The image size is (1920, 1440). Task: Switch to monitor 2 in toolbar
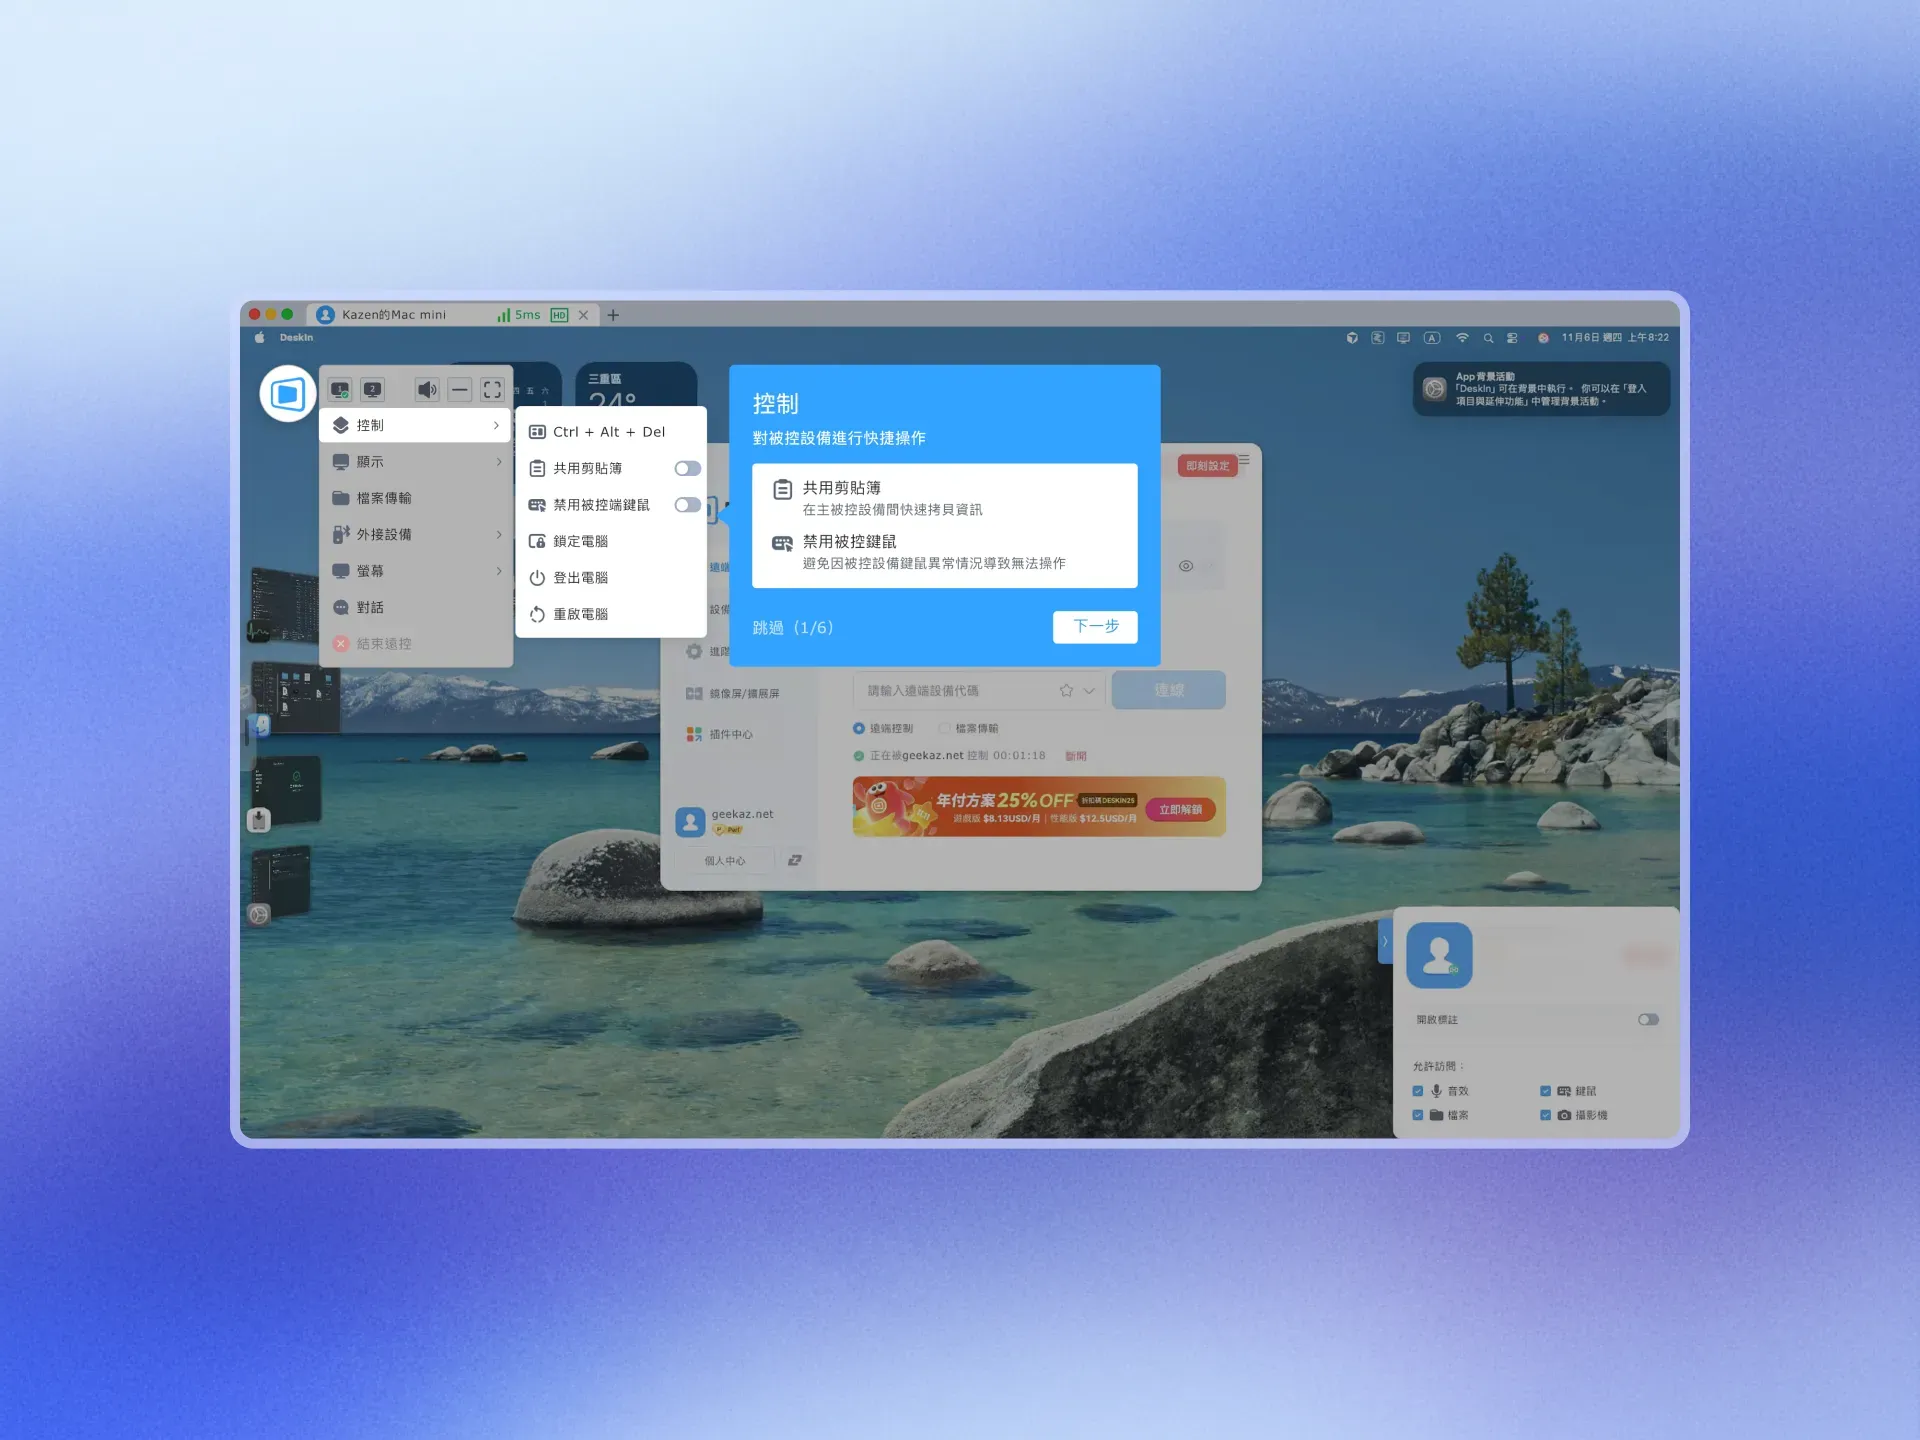tap(373, 390)
